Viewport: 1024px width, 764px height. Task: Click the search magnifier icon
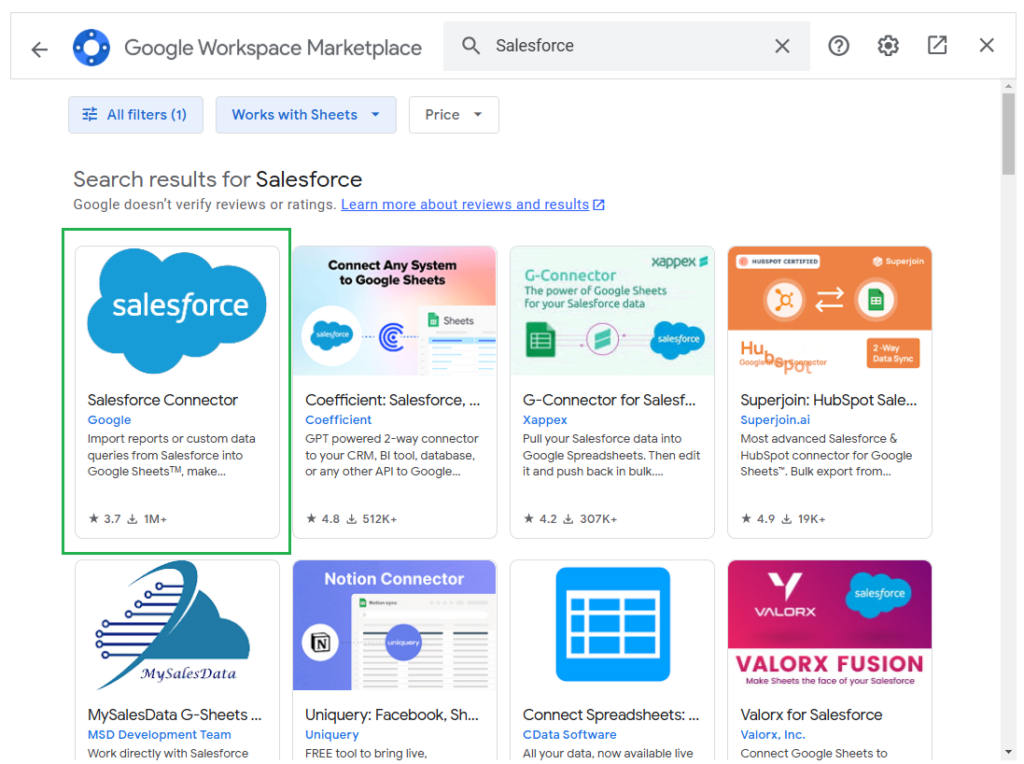[471, 45]
